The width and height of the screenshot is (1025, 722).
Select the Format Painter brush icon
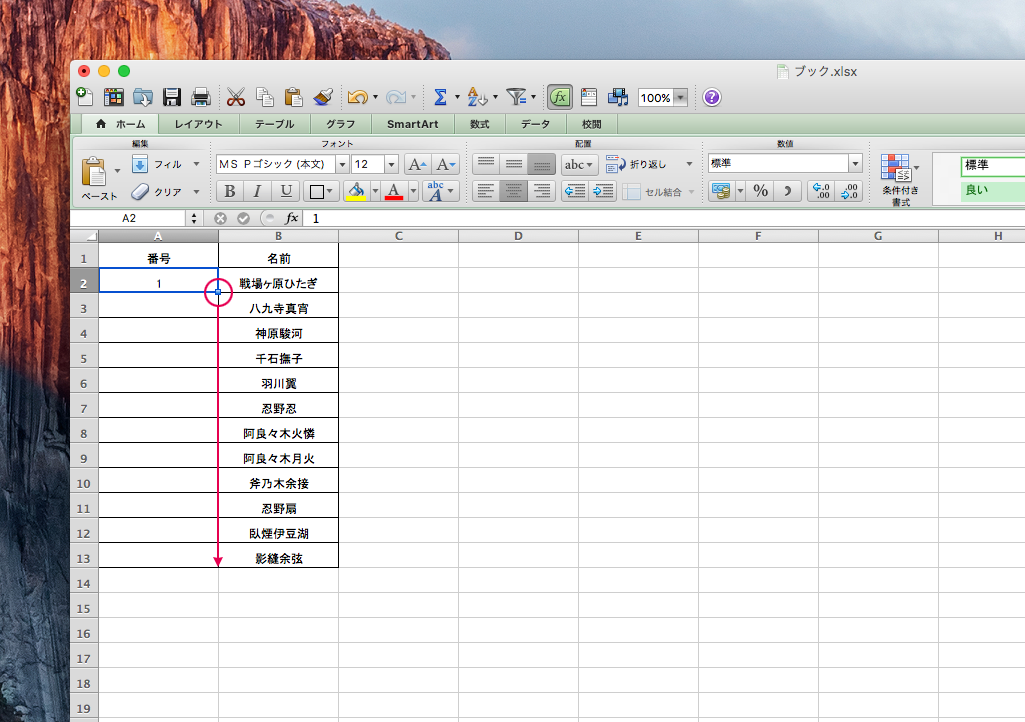coord(323,97)
